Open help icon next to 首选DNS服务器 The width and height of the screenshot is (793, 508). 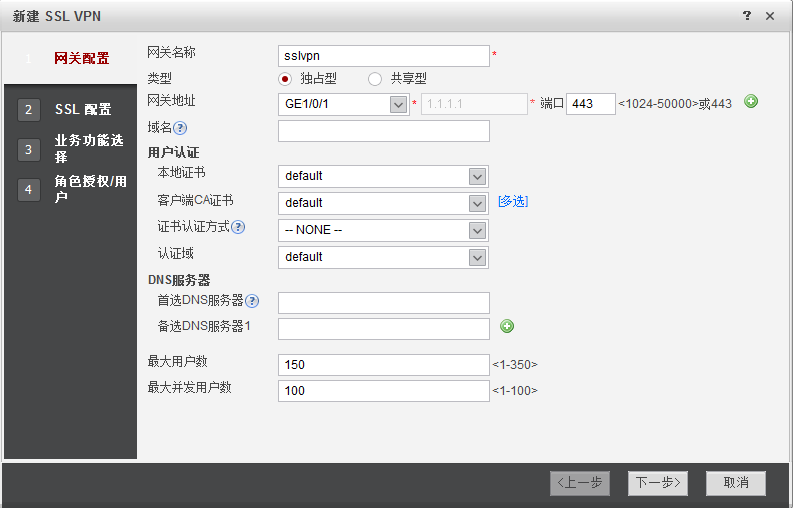[x=252, y=301]
